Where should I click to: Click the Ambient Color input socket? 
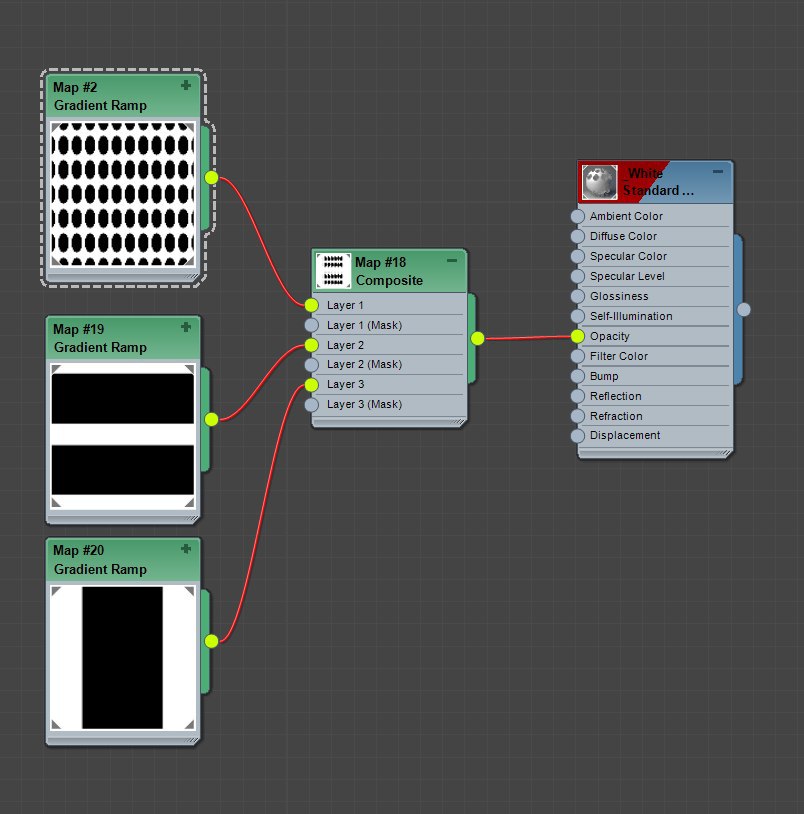click(578, 216)
